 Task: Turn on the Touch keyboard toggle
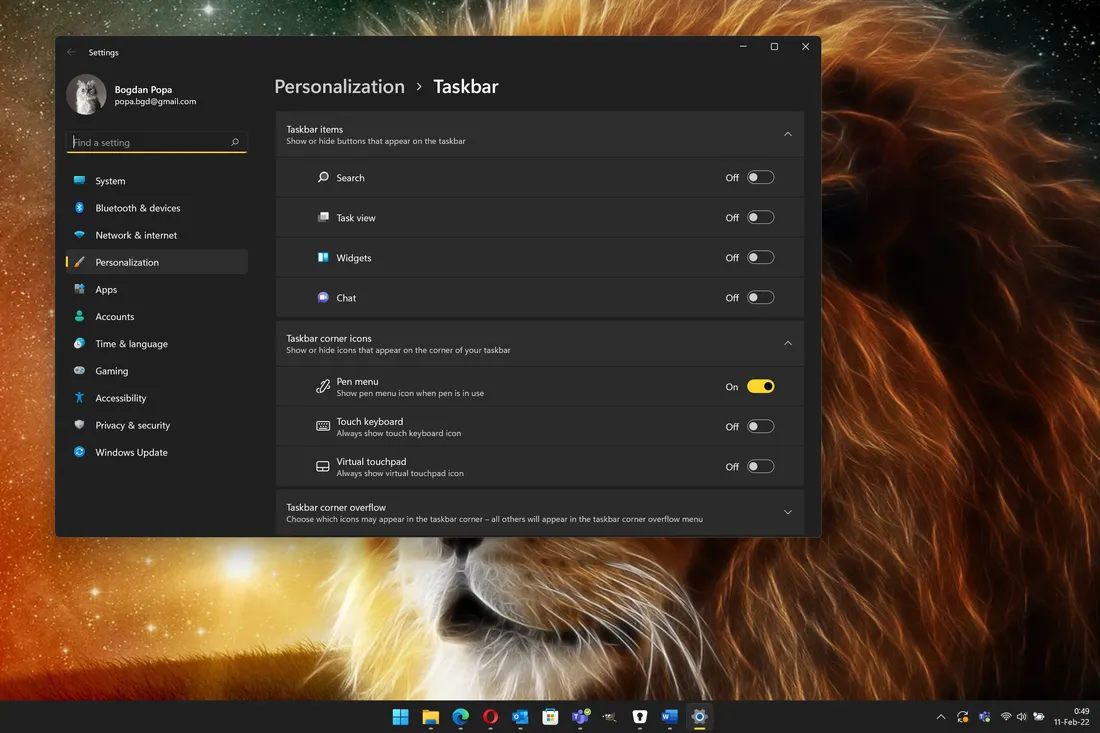[x=760, y=427]
